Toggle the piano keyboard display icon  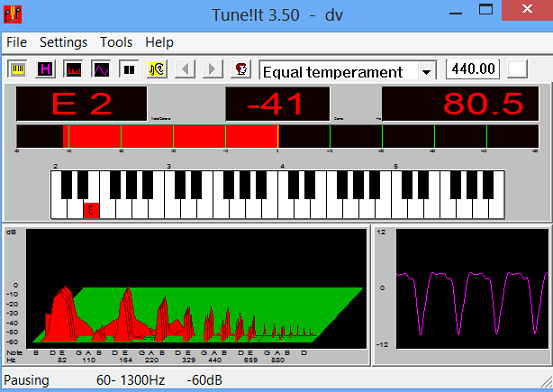click(17, 69)
